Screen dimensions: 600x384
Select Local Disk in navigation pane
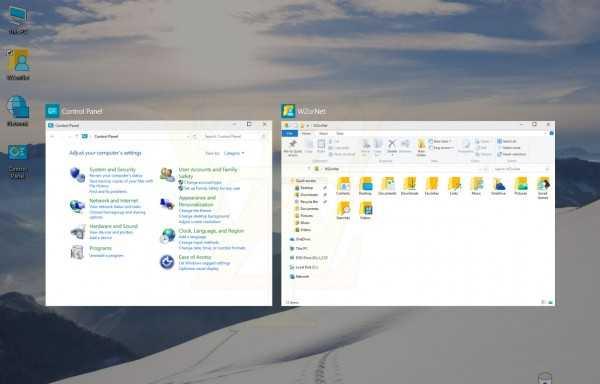(304, 267)
